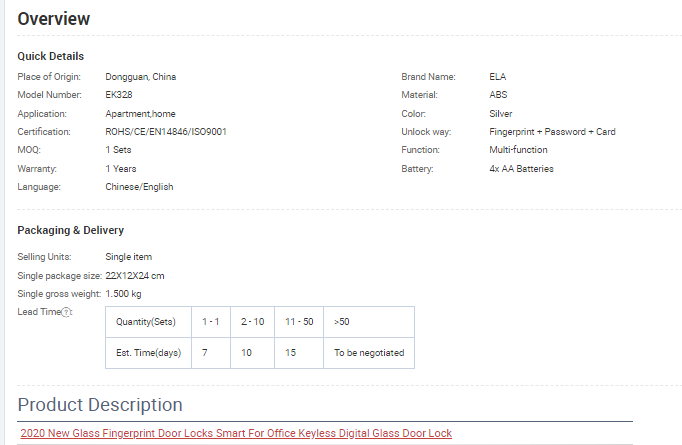The width and height of the screenshot is (682, 445).
Task: Click the Dongguan, China origin value
Action: (x=141, y=77)
